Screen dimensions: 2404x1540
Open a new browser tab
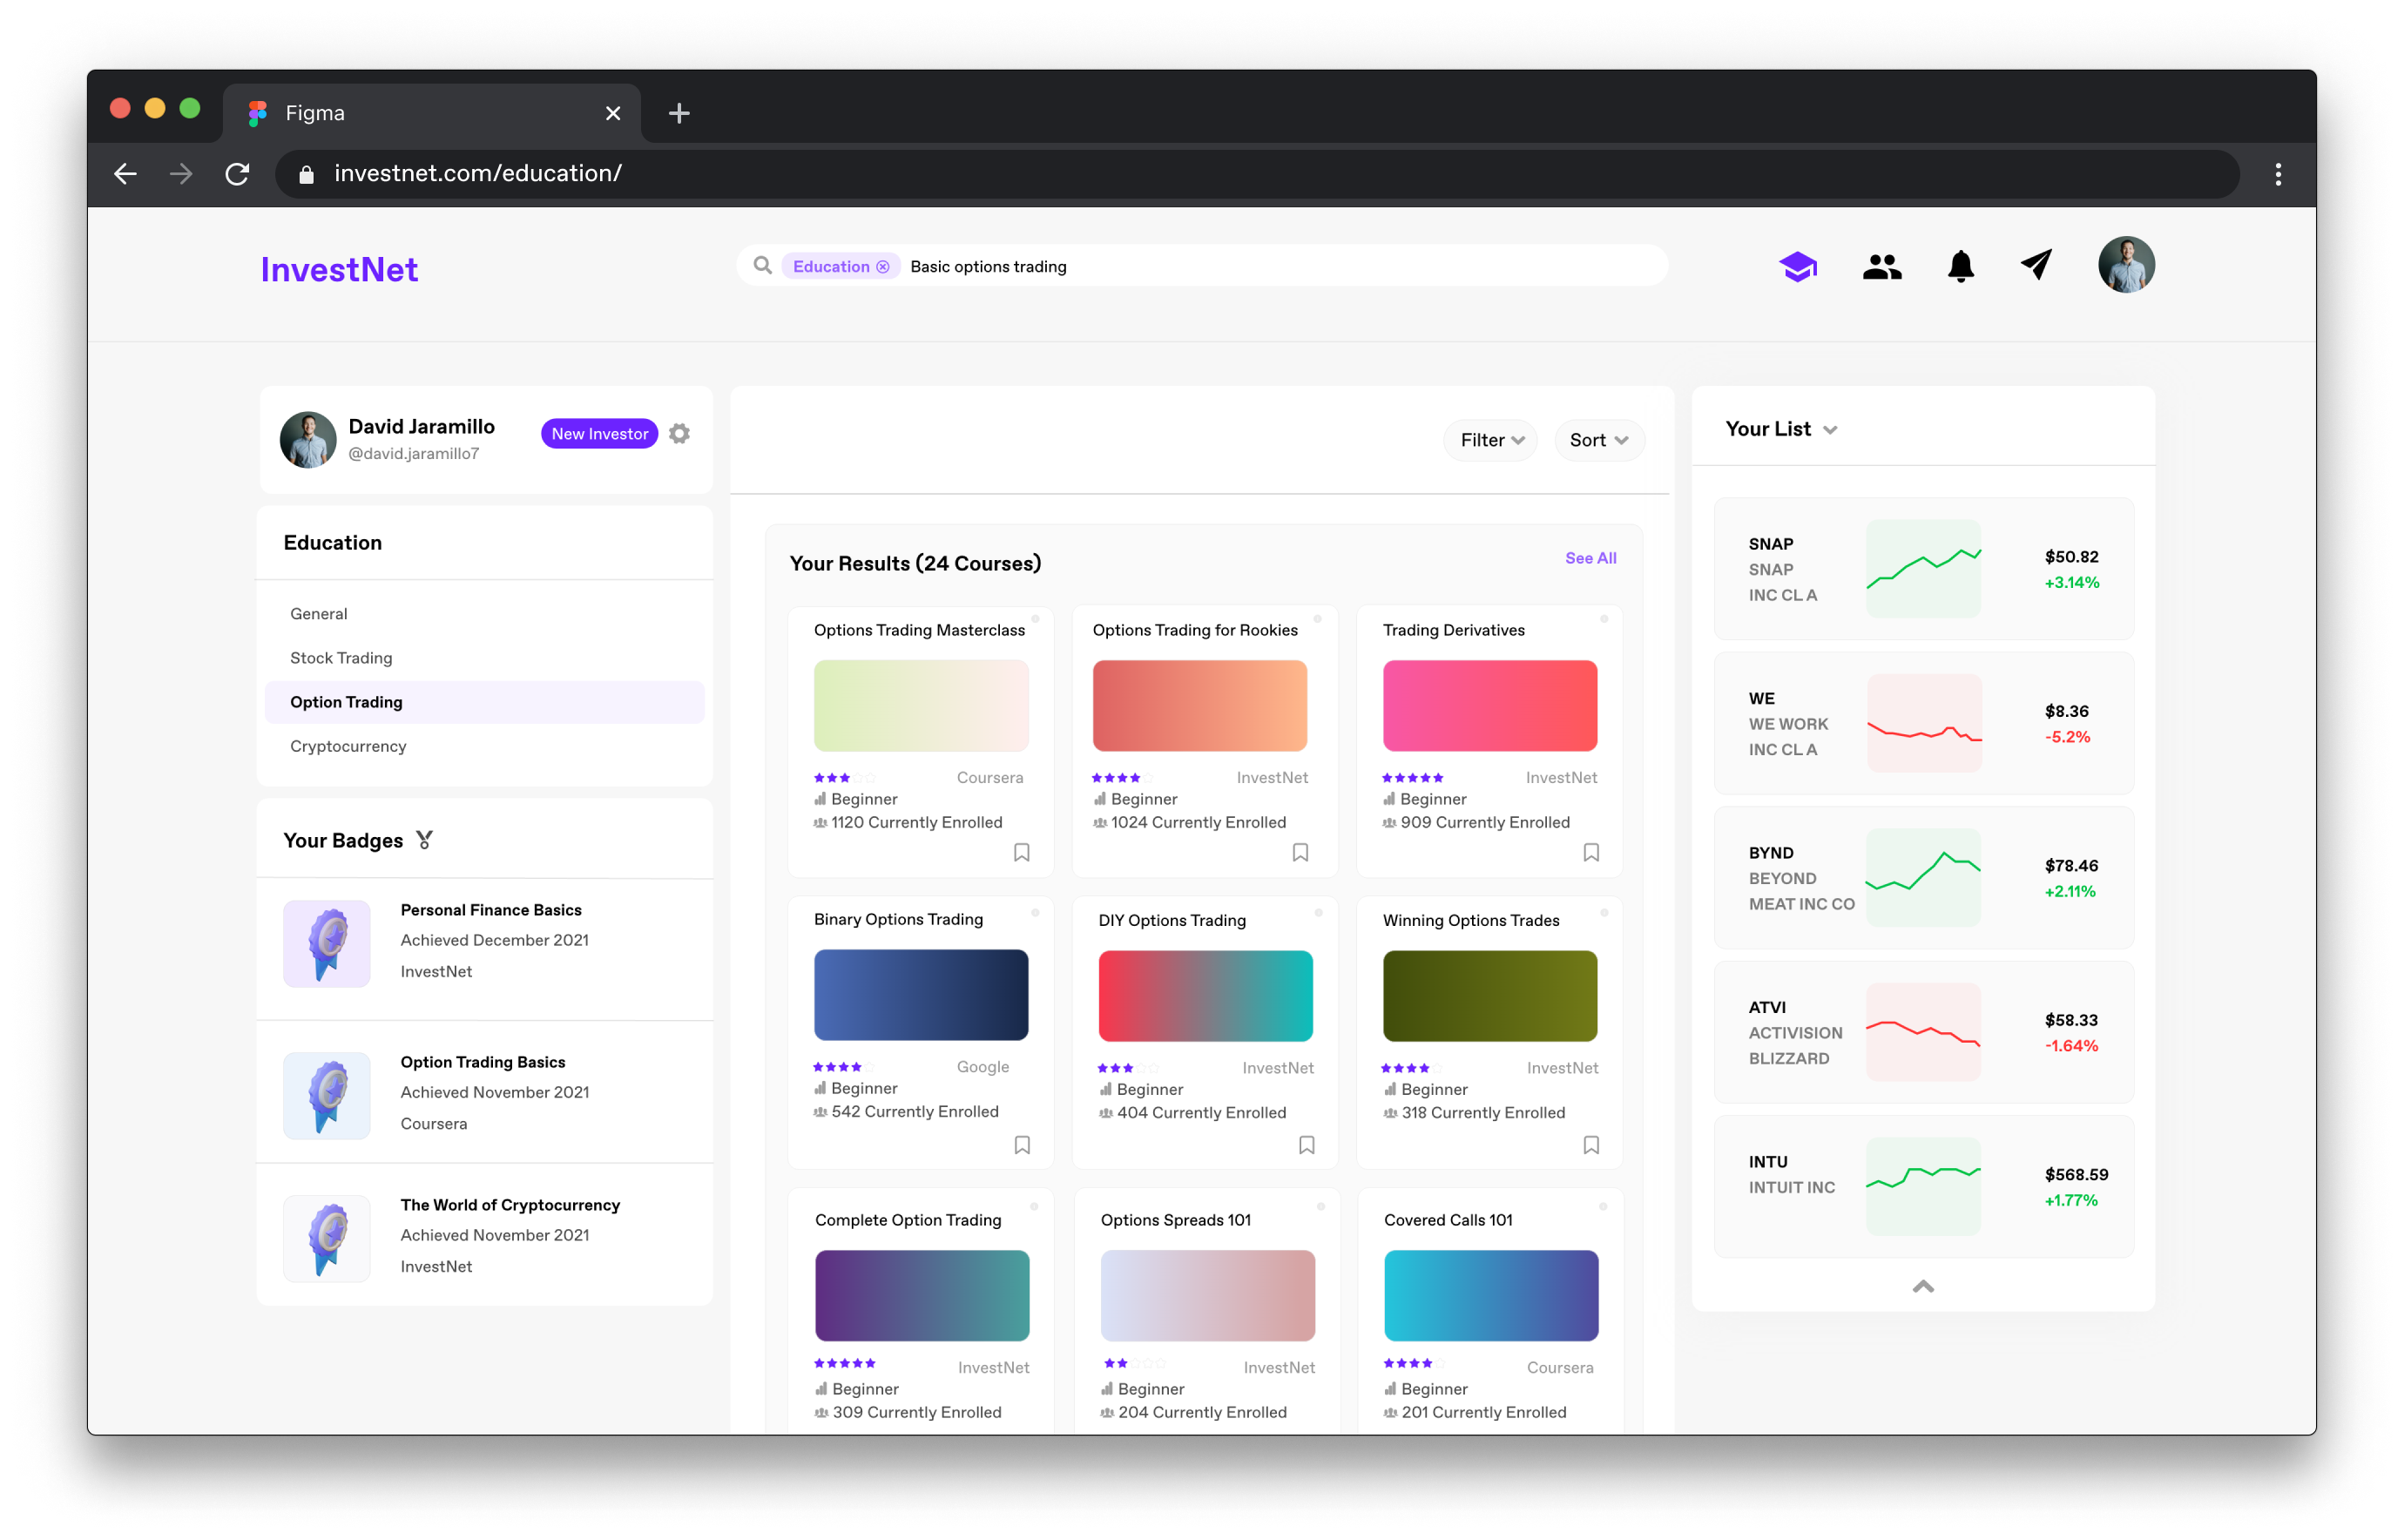(x=679, y=113)
